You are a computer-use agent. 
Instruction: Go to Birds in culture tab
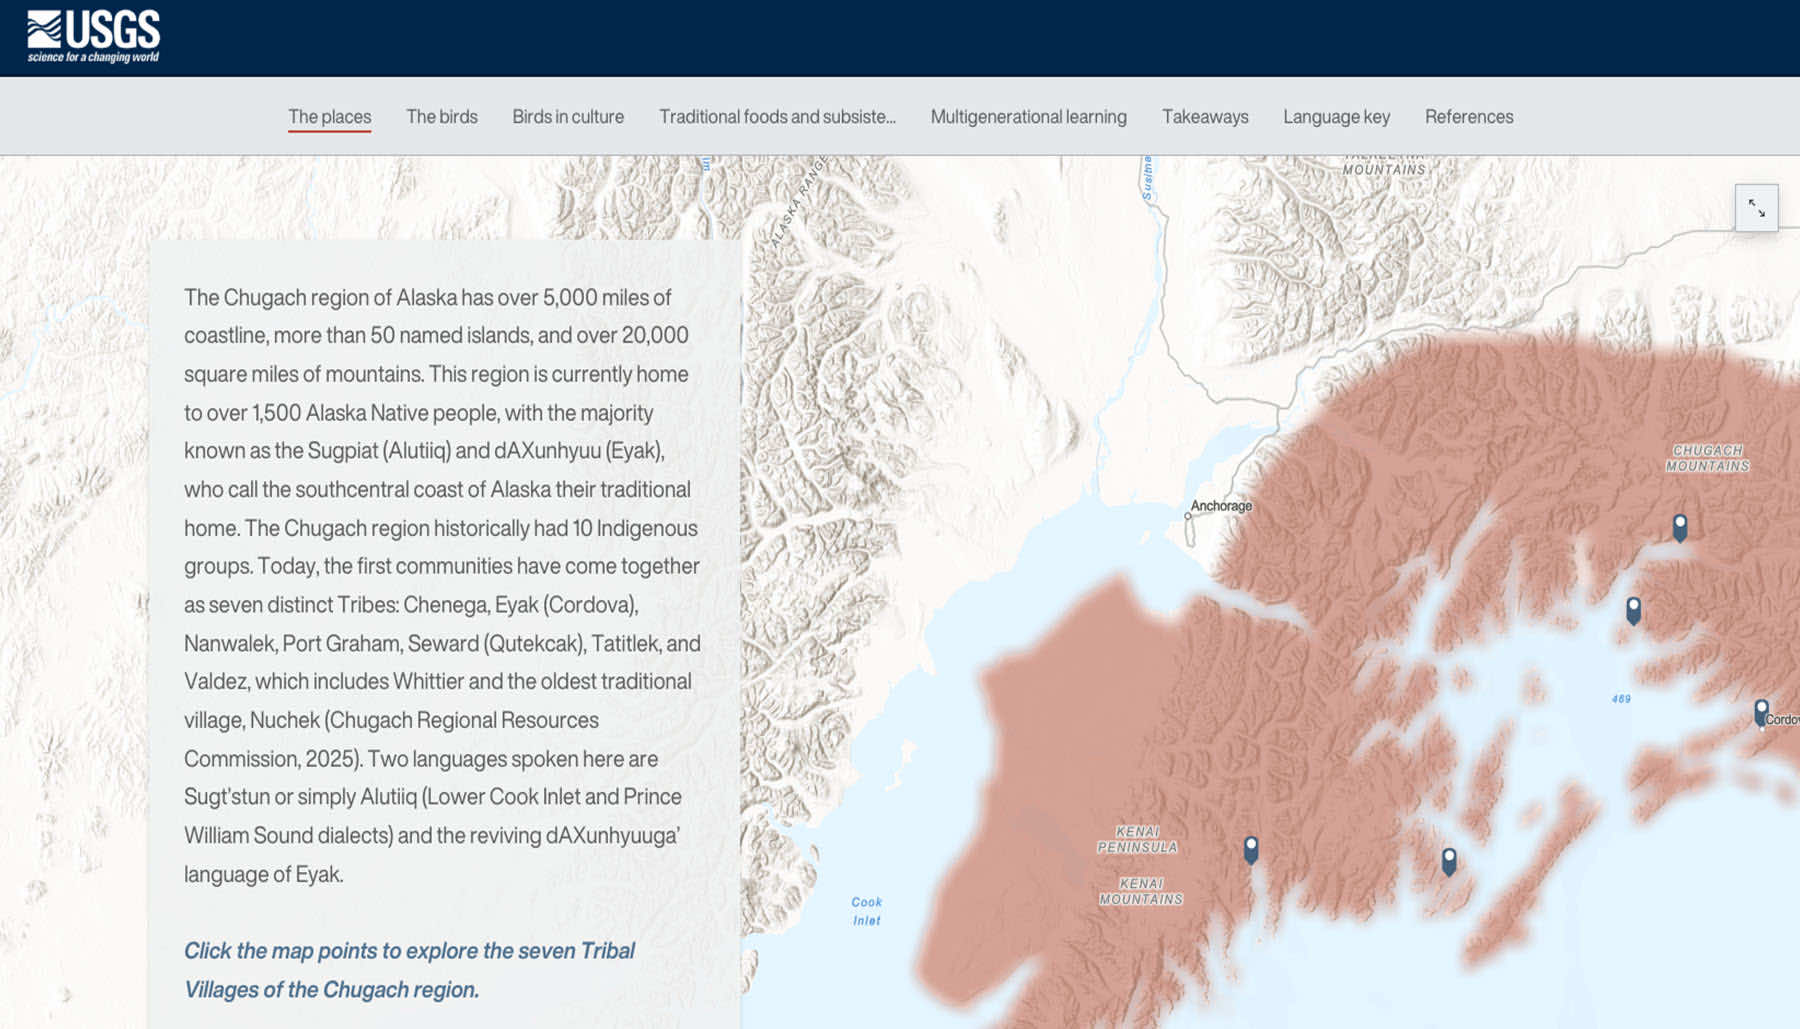[x=567, y=117]
